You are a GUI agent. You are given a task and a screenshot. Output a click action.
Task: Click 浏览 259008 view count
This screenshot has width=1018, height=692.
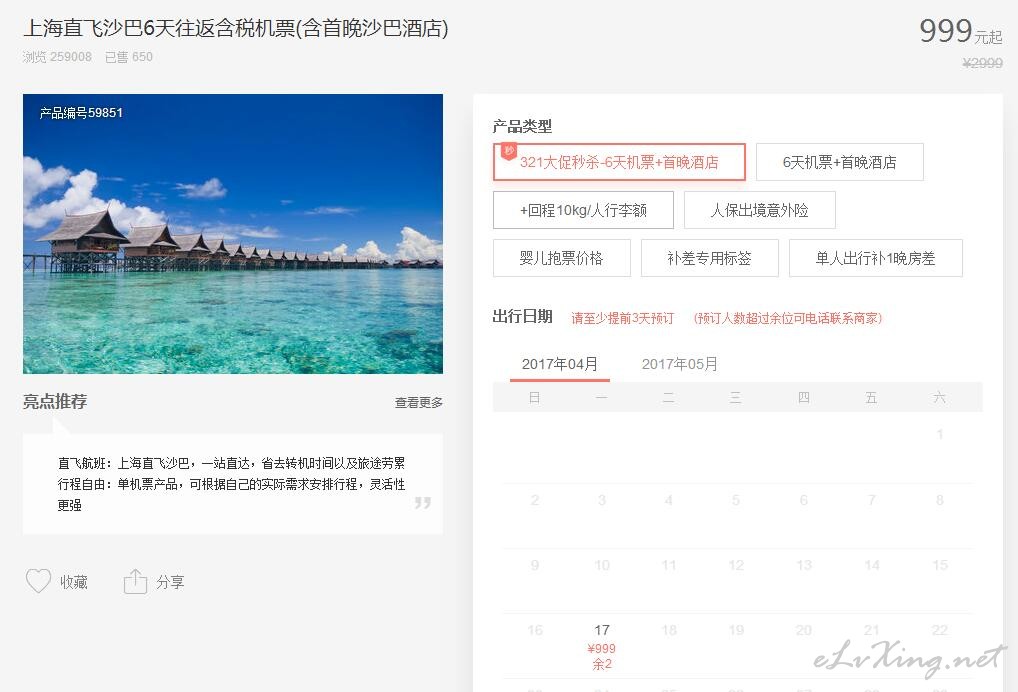click(57, 57)
